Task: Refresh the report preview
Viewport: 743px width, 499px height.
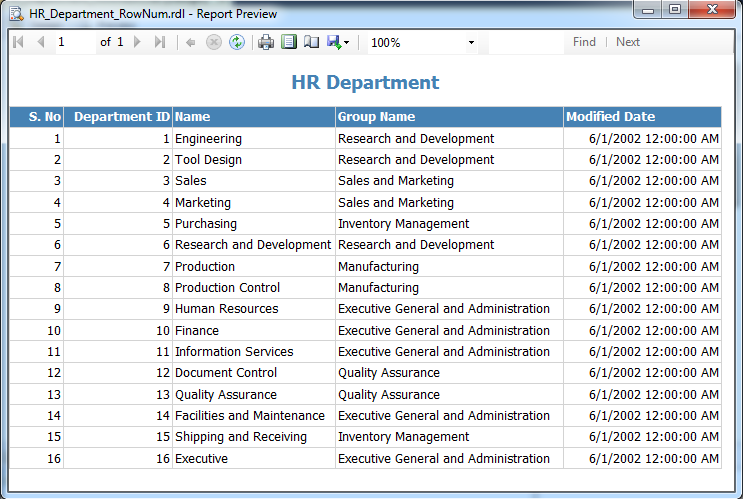Action: (x=237, y=42)
